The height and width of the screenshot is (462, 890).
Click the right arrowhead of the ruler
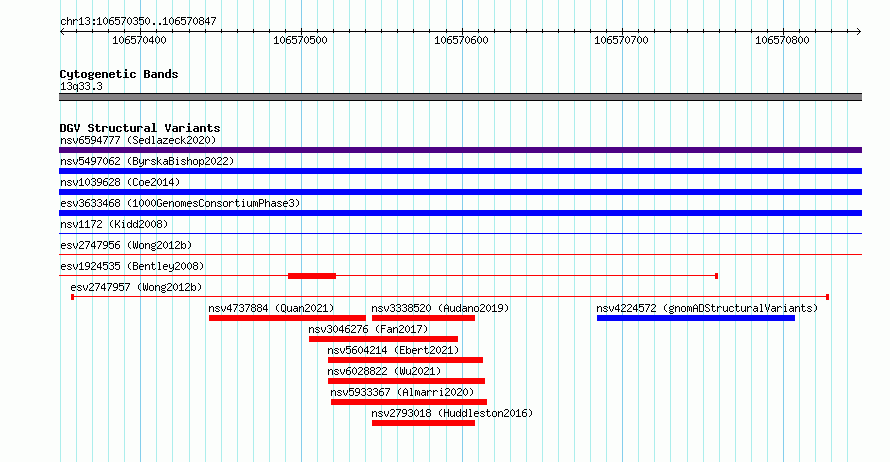tap(859, 32)
